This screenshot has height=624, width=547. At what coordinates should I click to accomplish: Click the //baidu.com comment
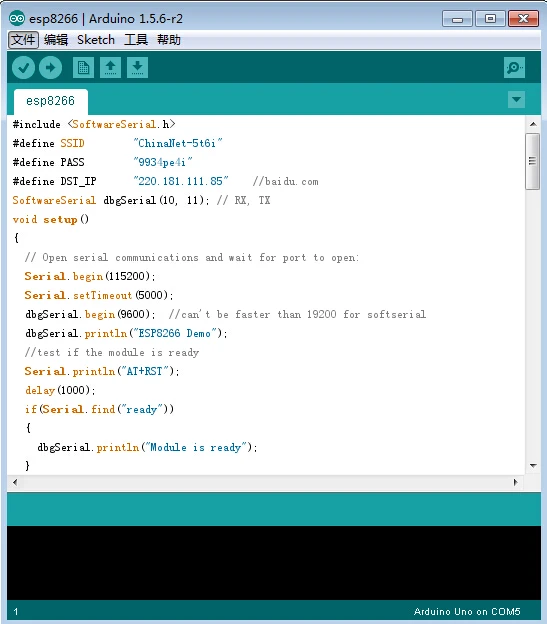285,181
